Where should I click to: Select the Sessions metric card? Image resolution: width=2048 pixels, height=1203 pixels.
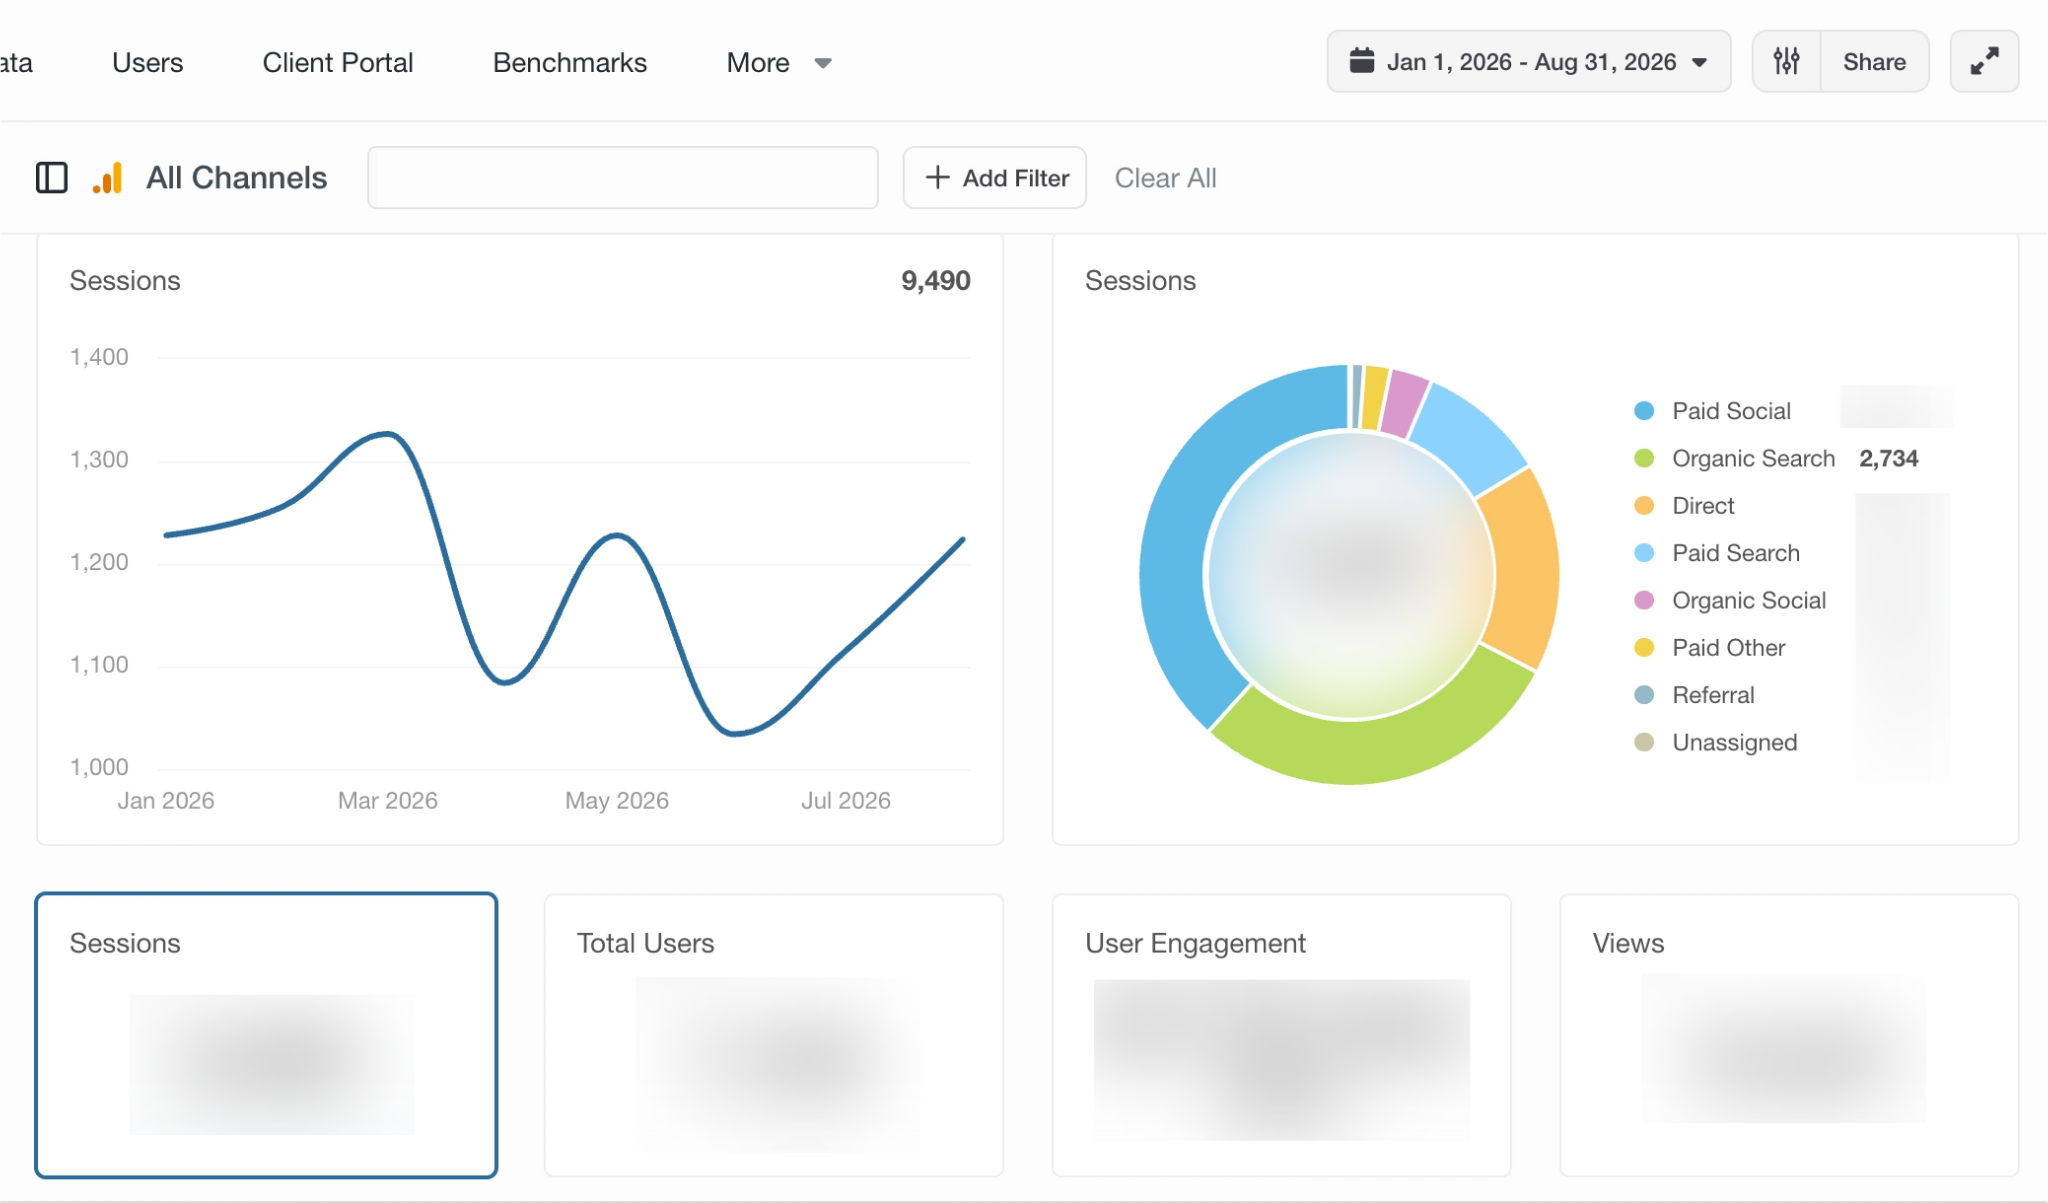coord(266,1035)
